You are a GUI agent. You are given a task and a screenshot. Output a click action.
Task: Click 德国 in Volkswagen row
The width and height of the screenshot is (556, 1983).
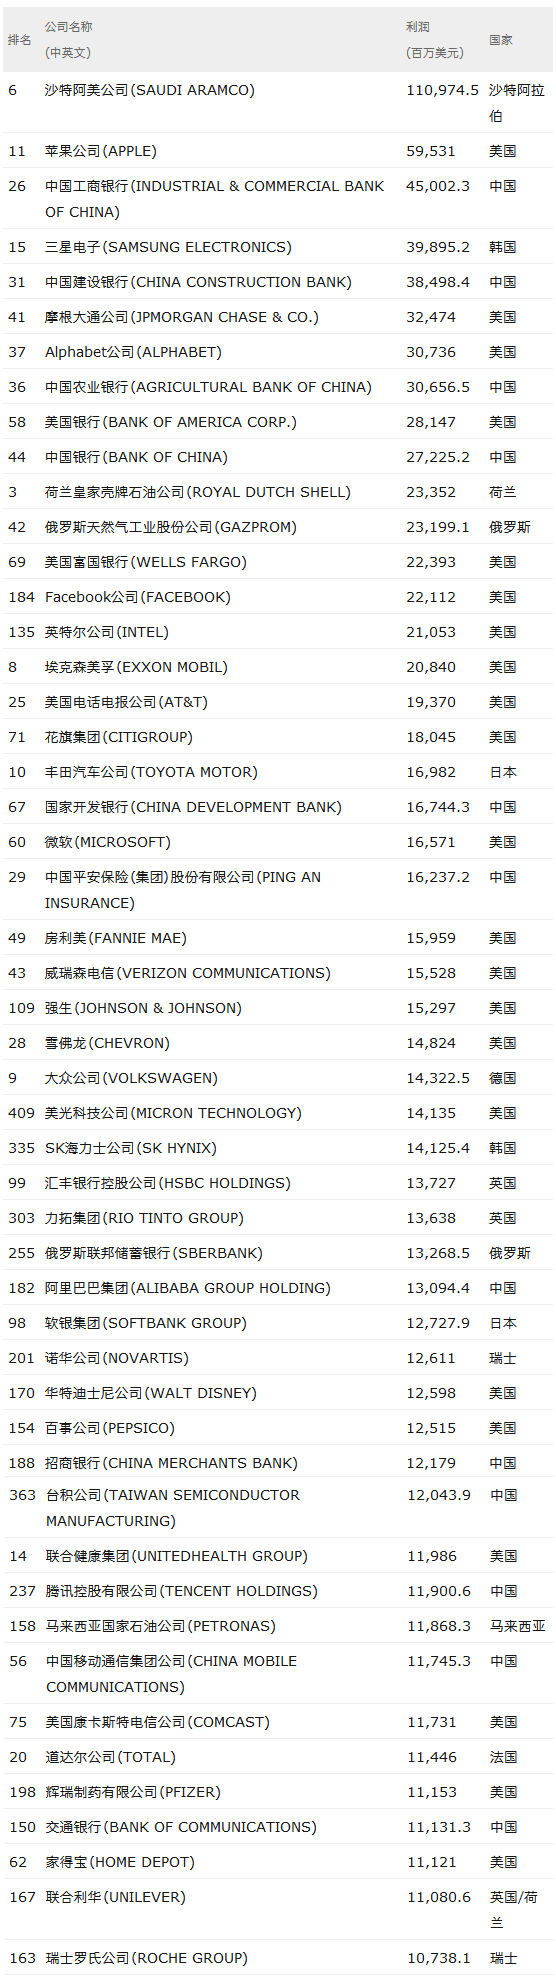503,1078
